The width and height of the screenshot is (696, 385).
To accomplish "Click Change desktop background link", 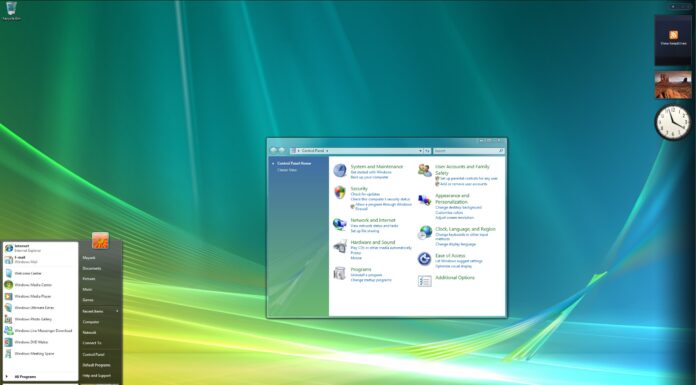I will [x=459, y=207].
